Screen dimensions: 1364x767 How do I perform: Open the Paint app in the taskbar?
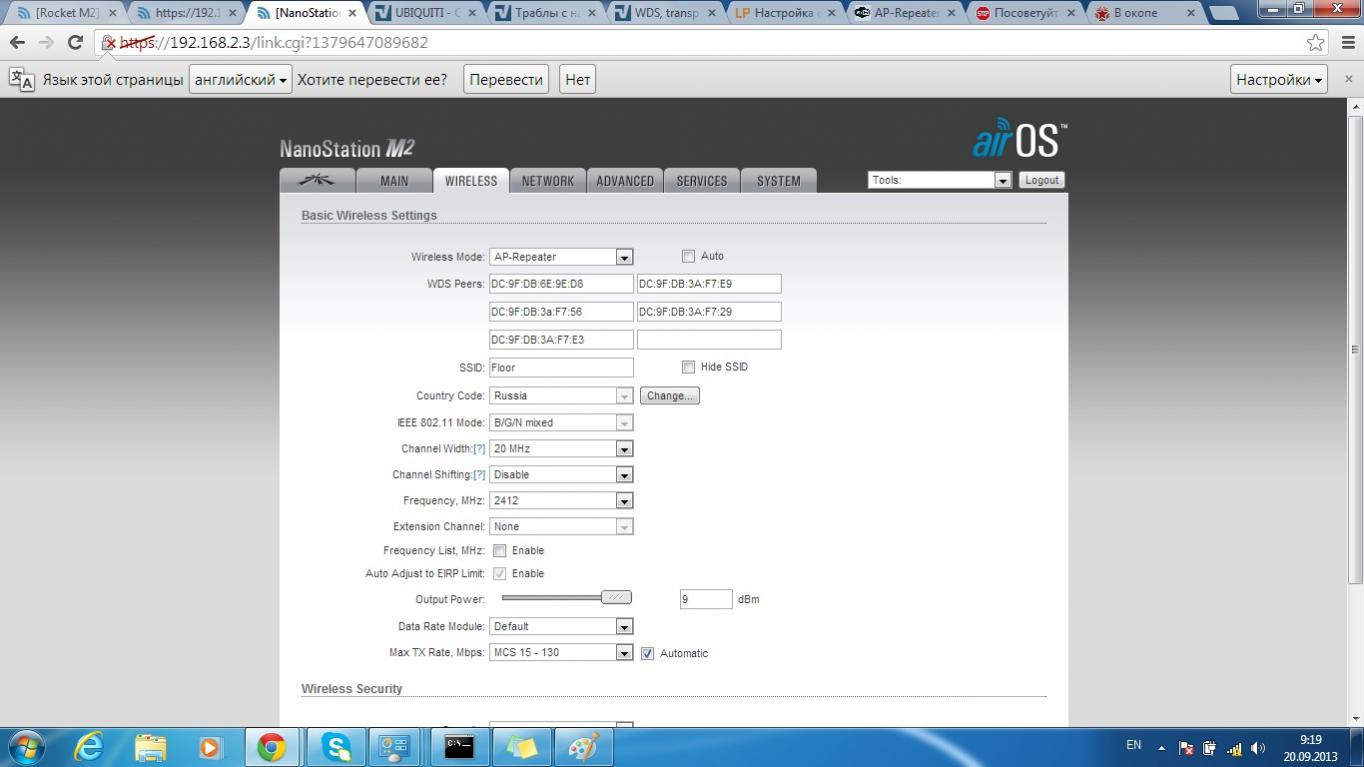582,747
